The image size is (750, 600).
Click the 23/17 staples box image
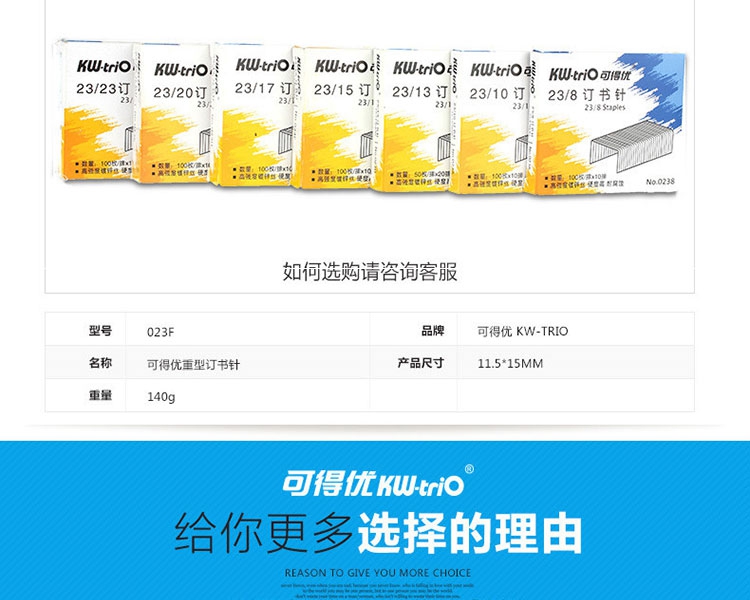click(x=253, y=115)
